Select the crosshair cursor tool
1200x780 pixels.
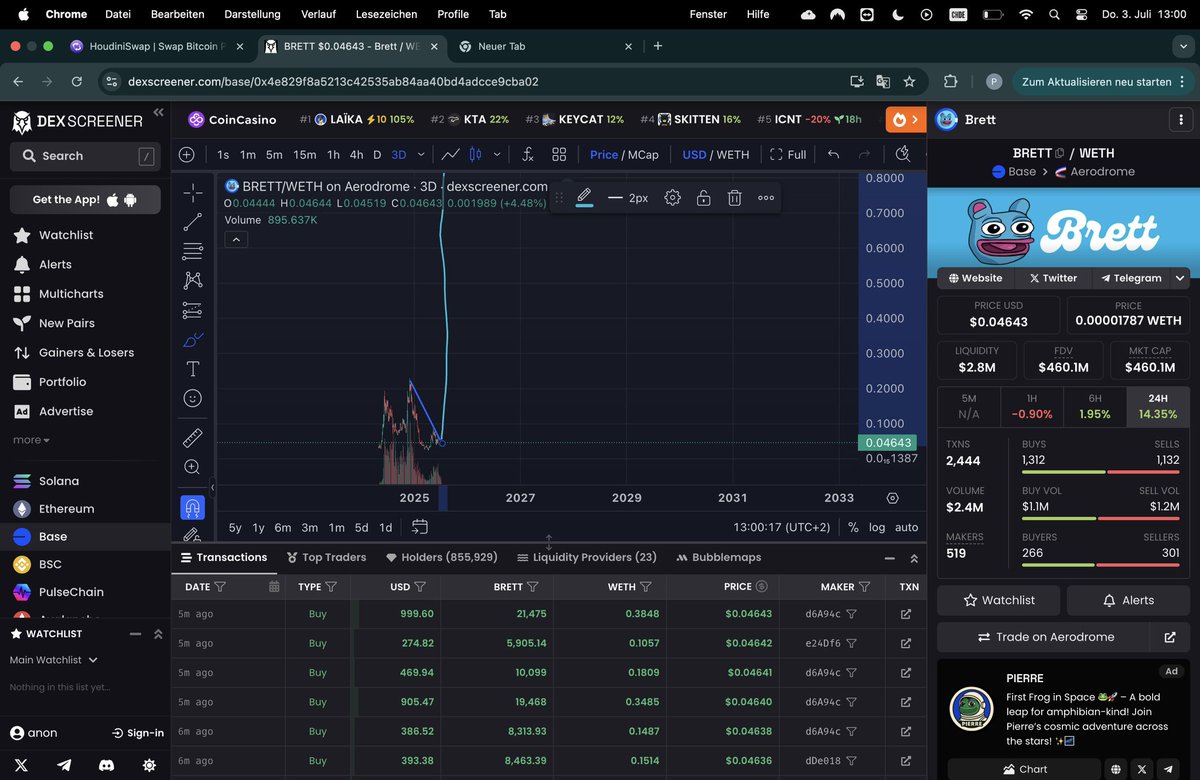(x=193, y=192)
